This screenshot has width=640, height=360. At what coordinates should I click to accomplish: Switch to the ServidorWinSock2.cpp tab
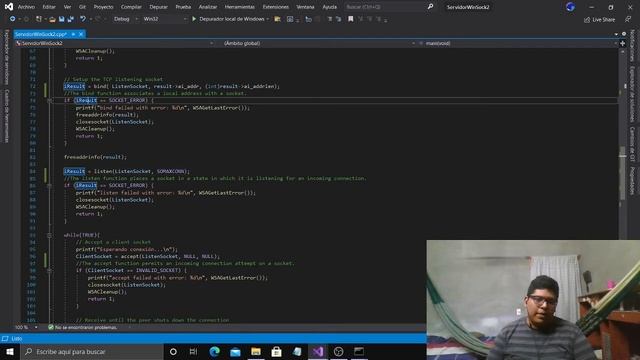click(41, 34)
